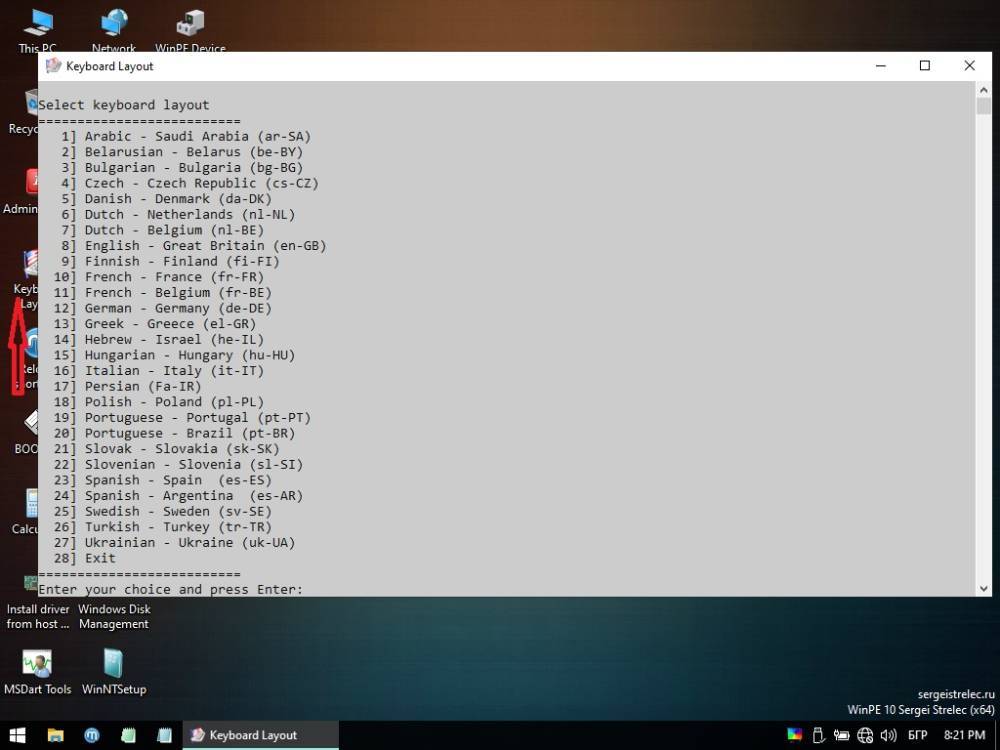This screenshot has width=1000, height=750.
Task: Minimize the Keyboard Layout window
Action: pyautogui.click(x=881, y=66)
